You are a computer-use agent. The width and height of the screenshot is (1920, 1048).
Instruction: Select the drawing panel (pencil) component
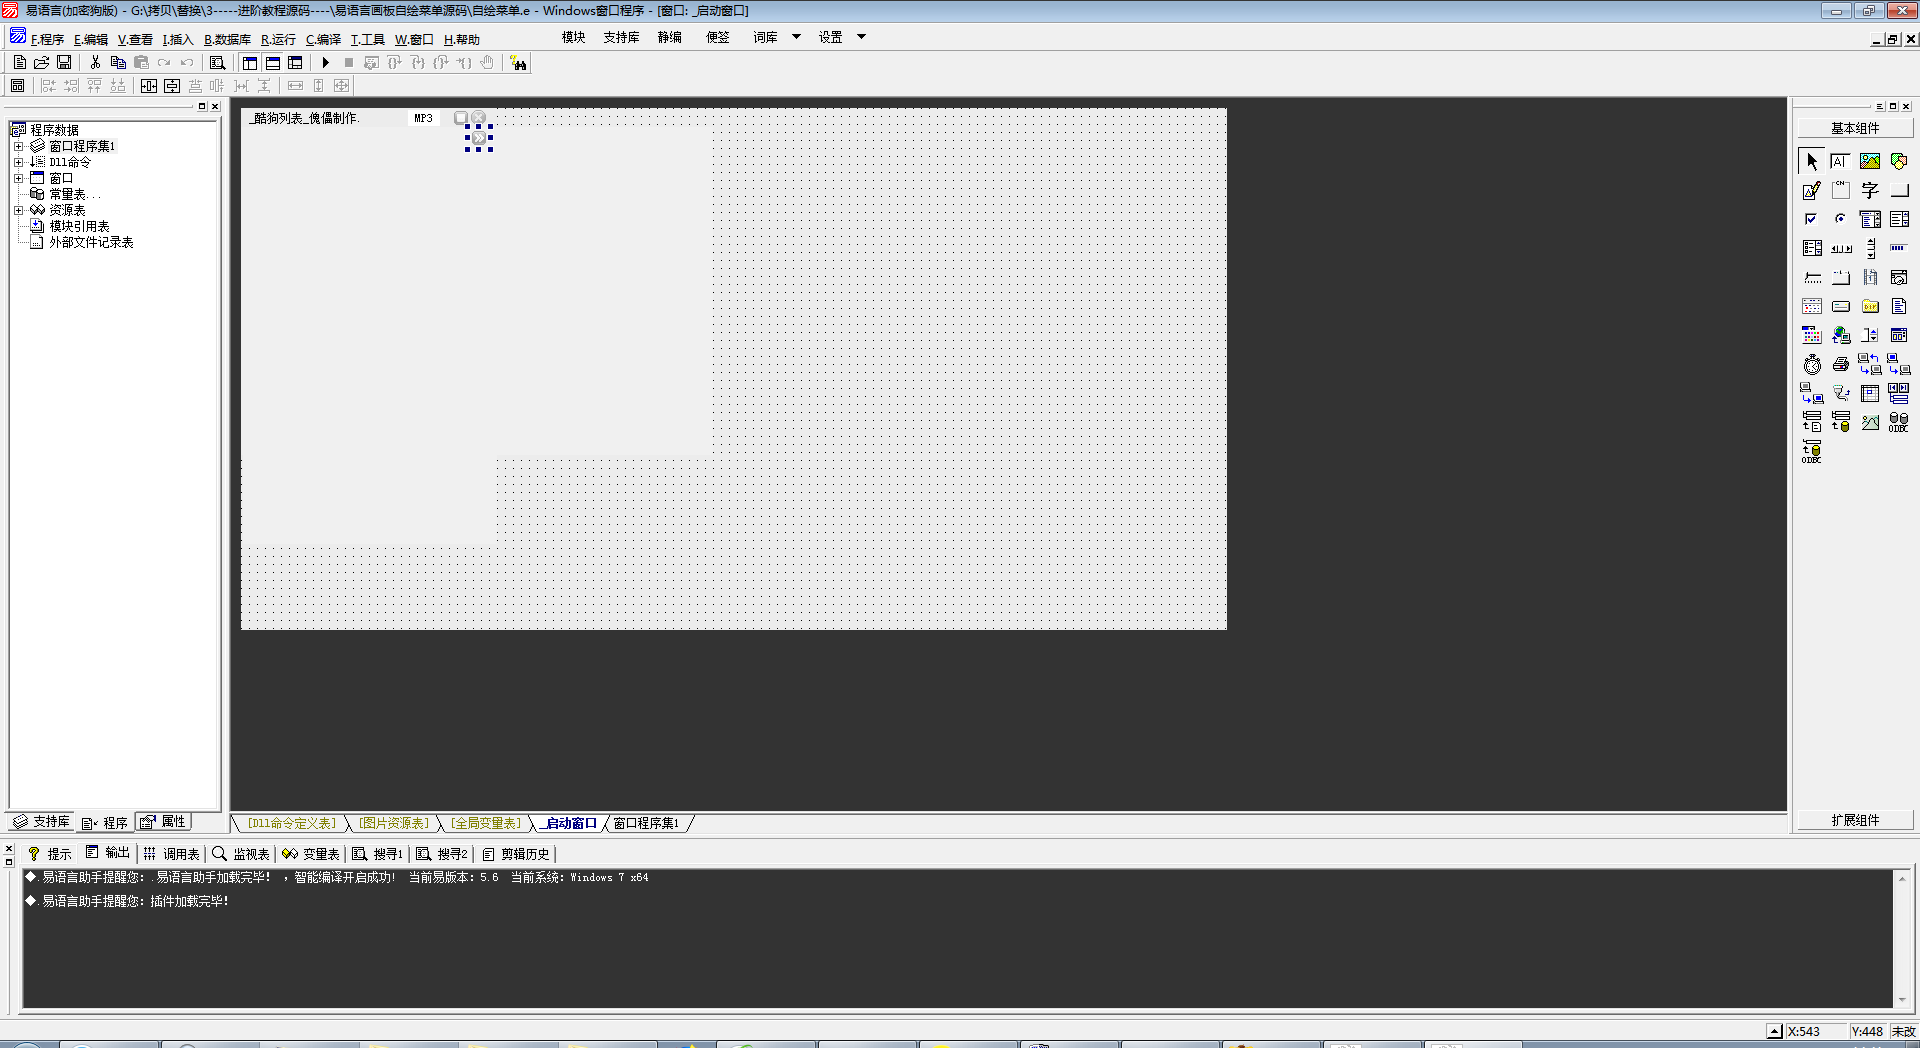[x=1812, y=190]
